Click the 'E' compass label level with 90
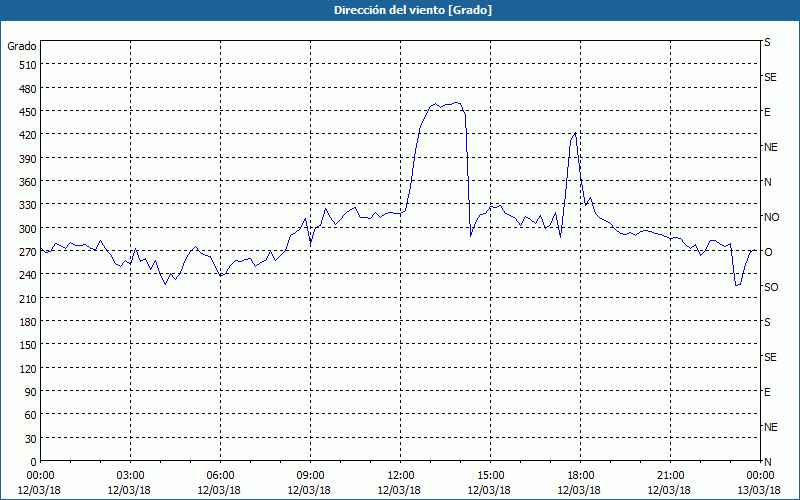Viewport: 800px width, 500px height. tap(767, 392)
